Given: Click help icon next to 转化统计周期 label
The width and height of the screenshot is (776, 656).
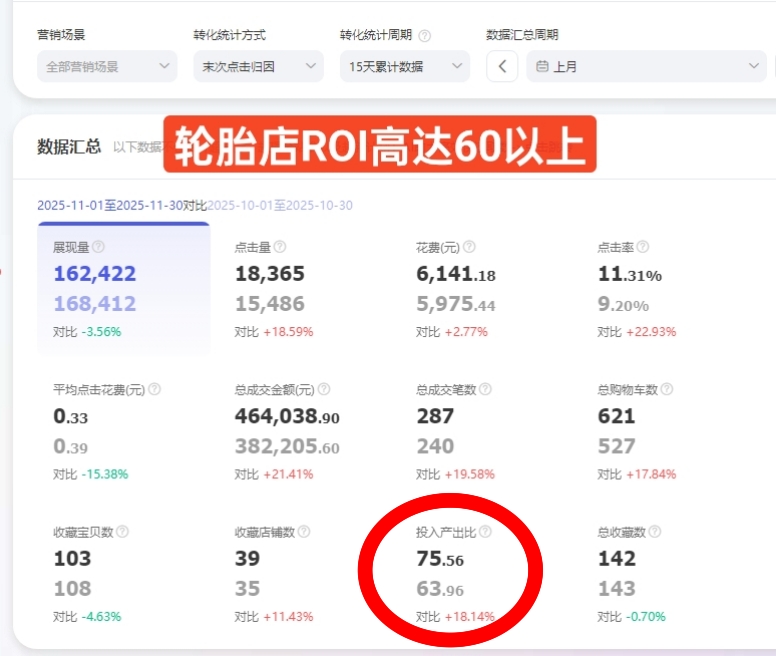Looking at the screenshot, I should [x=425, y=36].
